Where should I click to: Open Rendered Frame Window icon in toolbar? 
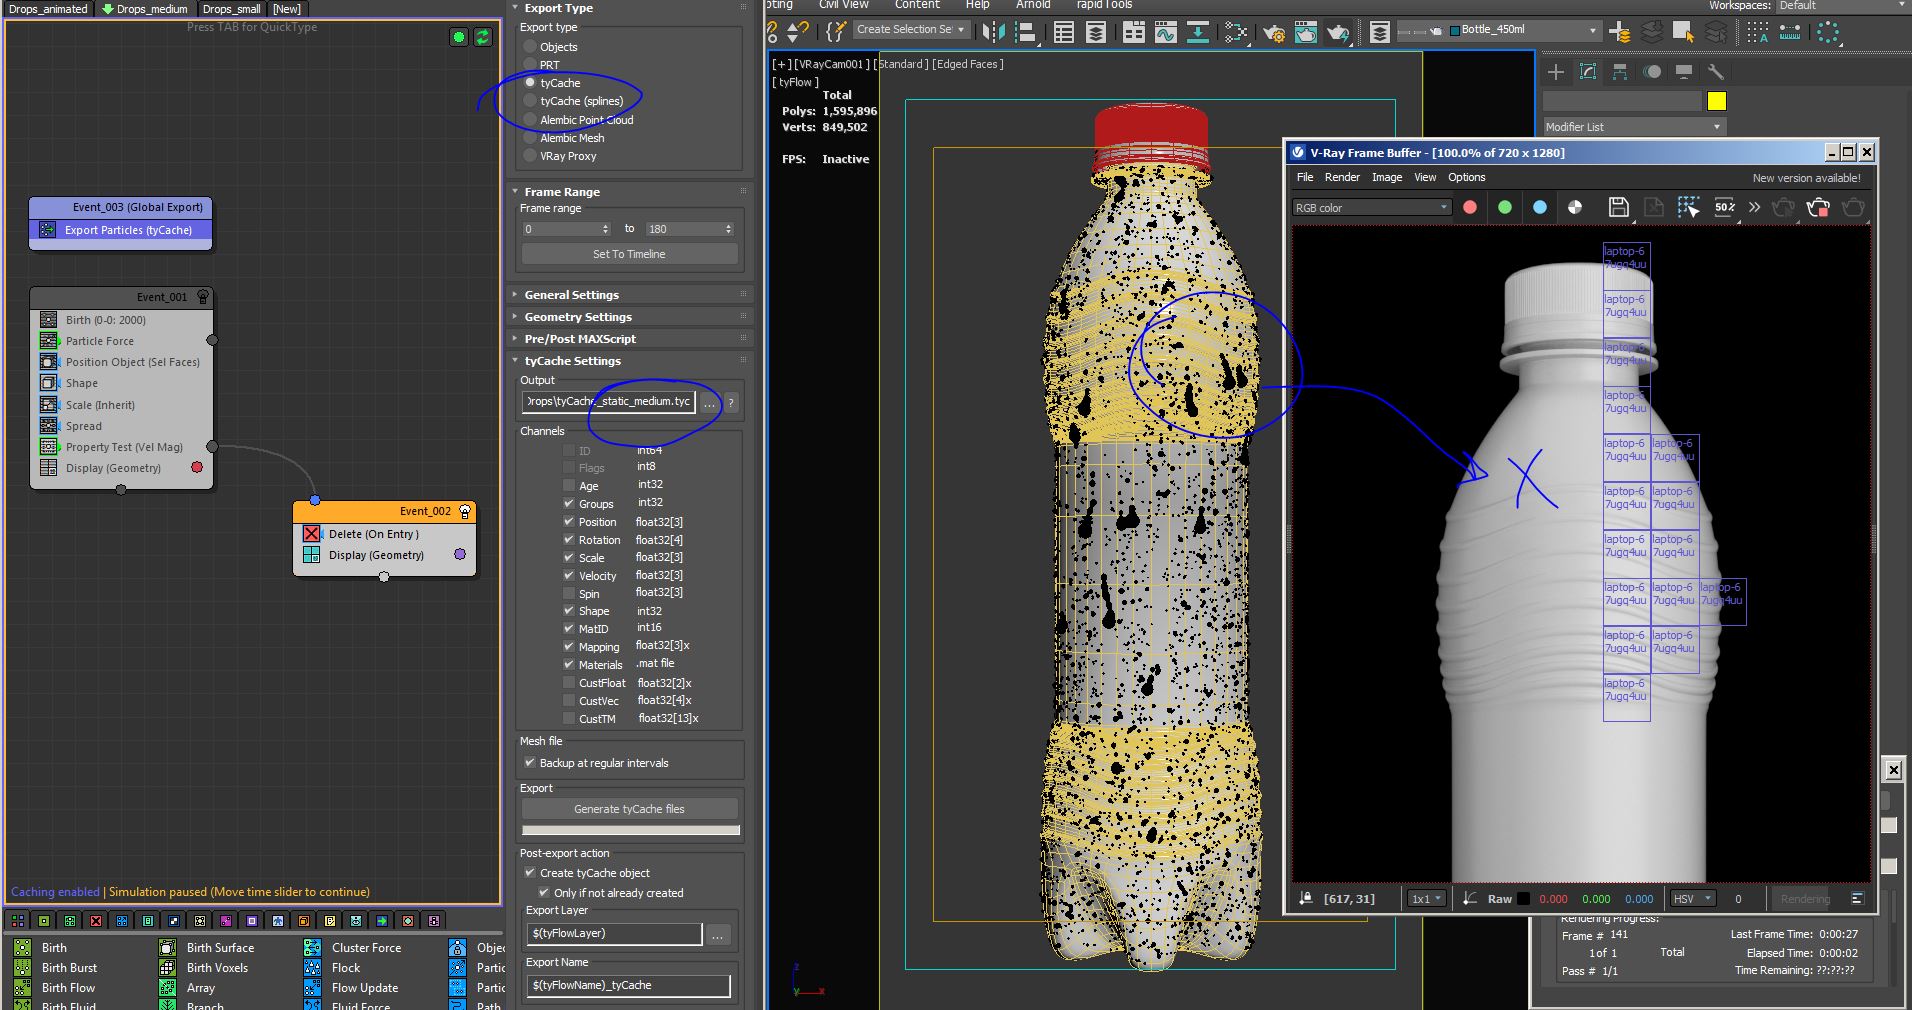[1306, 32]
